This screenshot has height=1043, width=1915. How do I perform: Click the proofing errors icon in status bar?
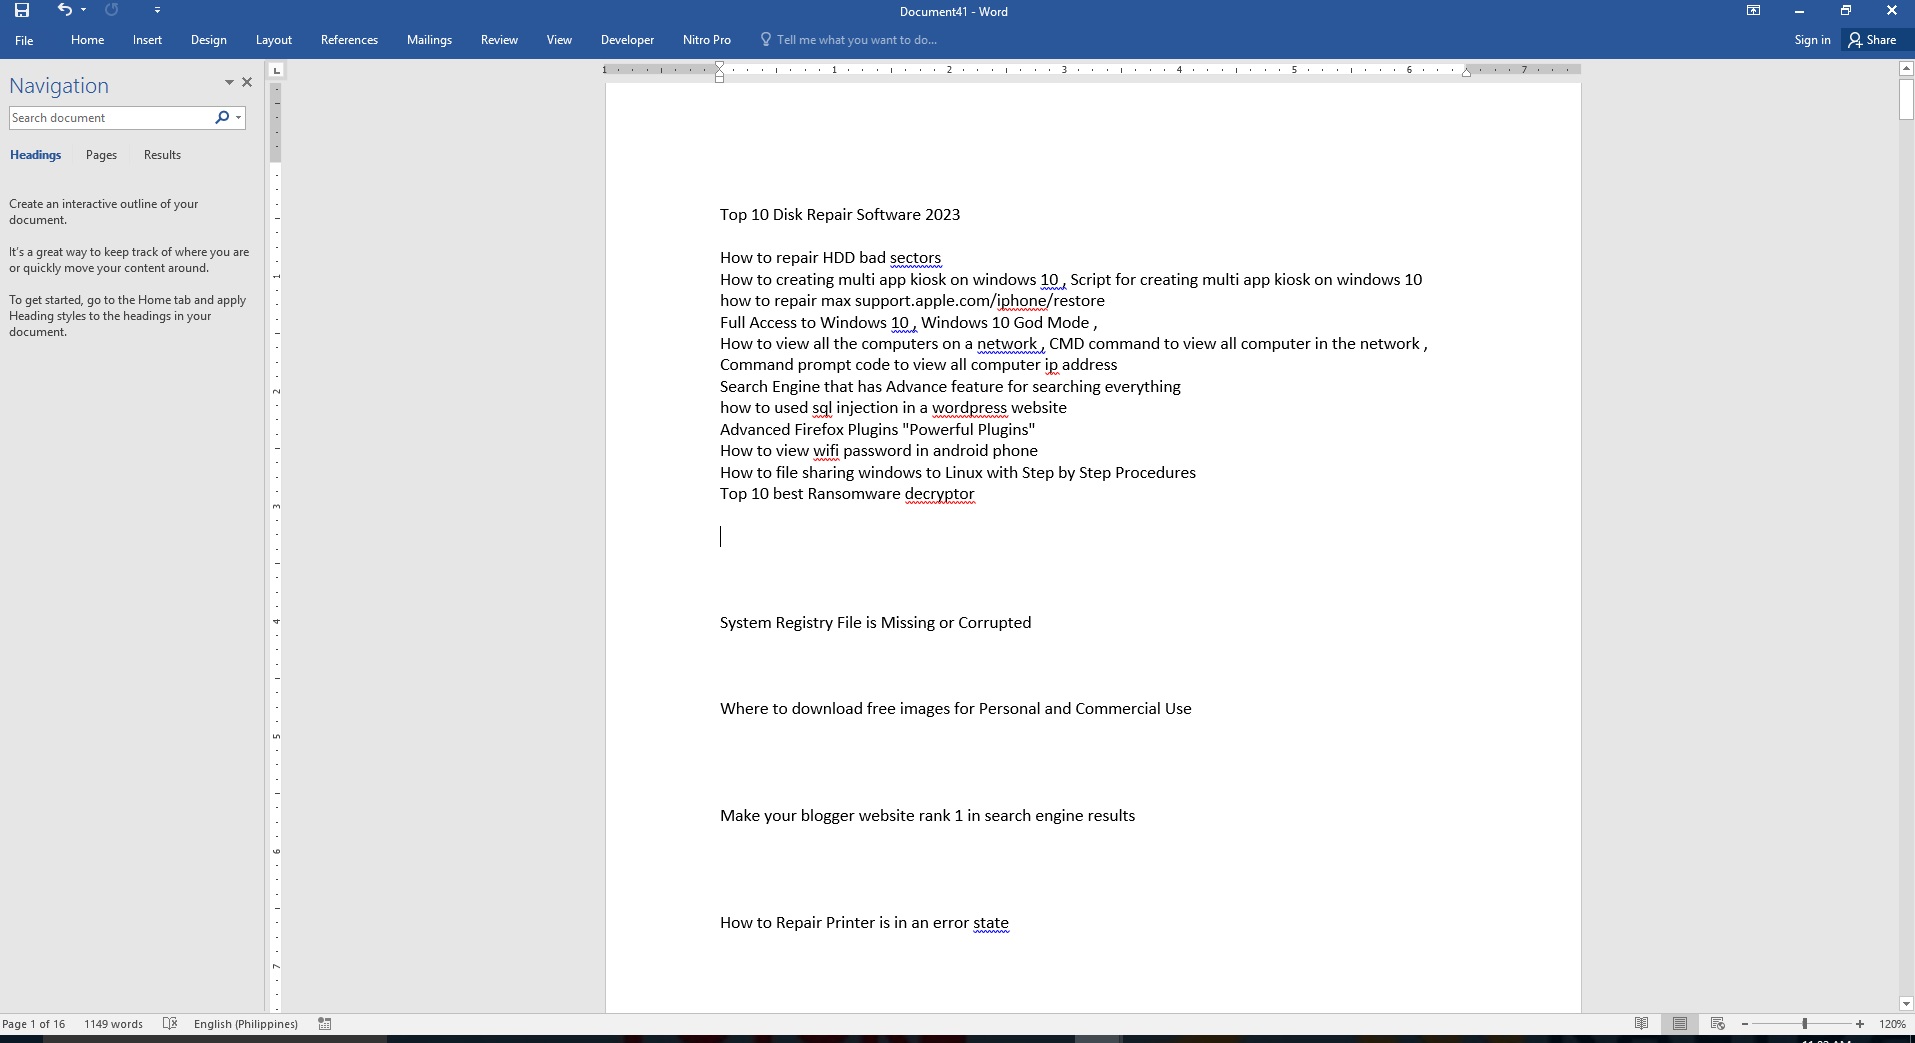click(x=170, y=1024)
